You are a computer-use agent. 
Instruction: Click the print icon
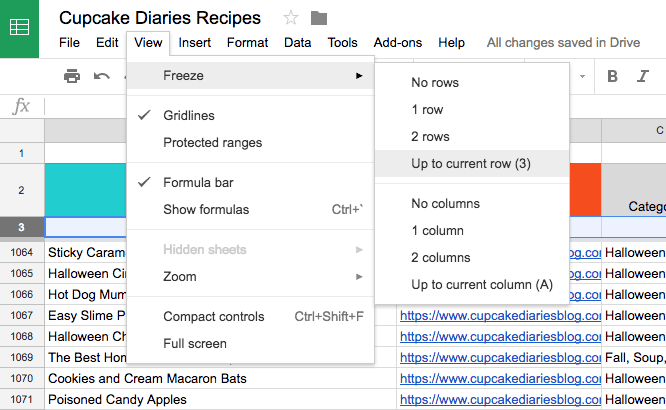(x=72, y=76)
